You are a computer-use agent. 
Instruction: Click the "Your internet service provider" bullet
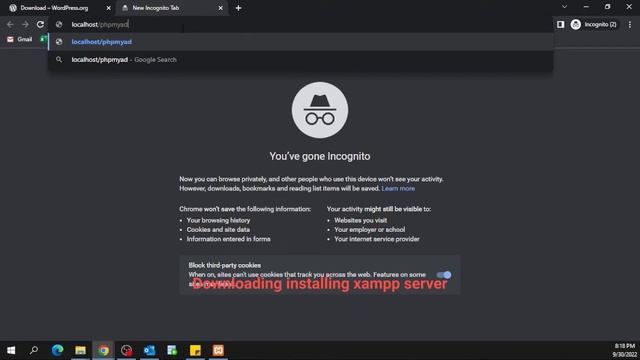point(376,239)
